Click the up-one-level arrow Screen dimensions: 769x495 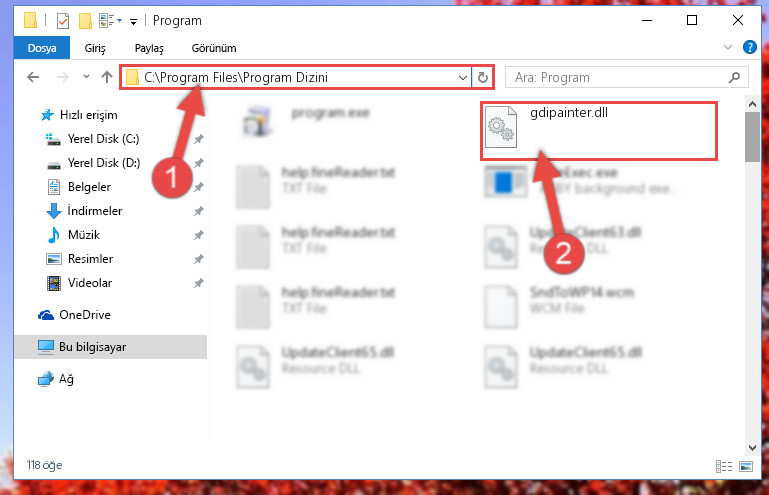coord(107,77)
